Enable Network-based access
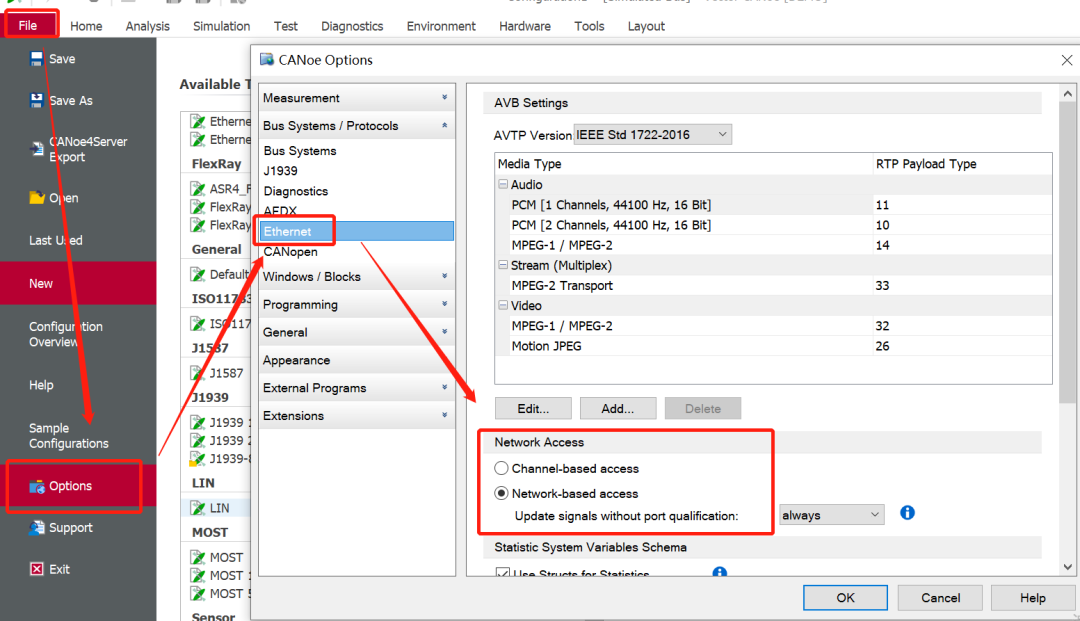Image resolution: width=1080 pixels, height=621 pixels. pyautogui.click(x=502, y=491)
